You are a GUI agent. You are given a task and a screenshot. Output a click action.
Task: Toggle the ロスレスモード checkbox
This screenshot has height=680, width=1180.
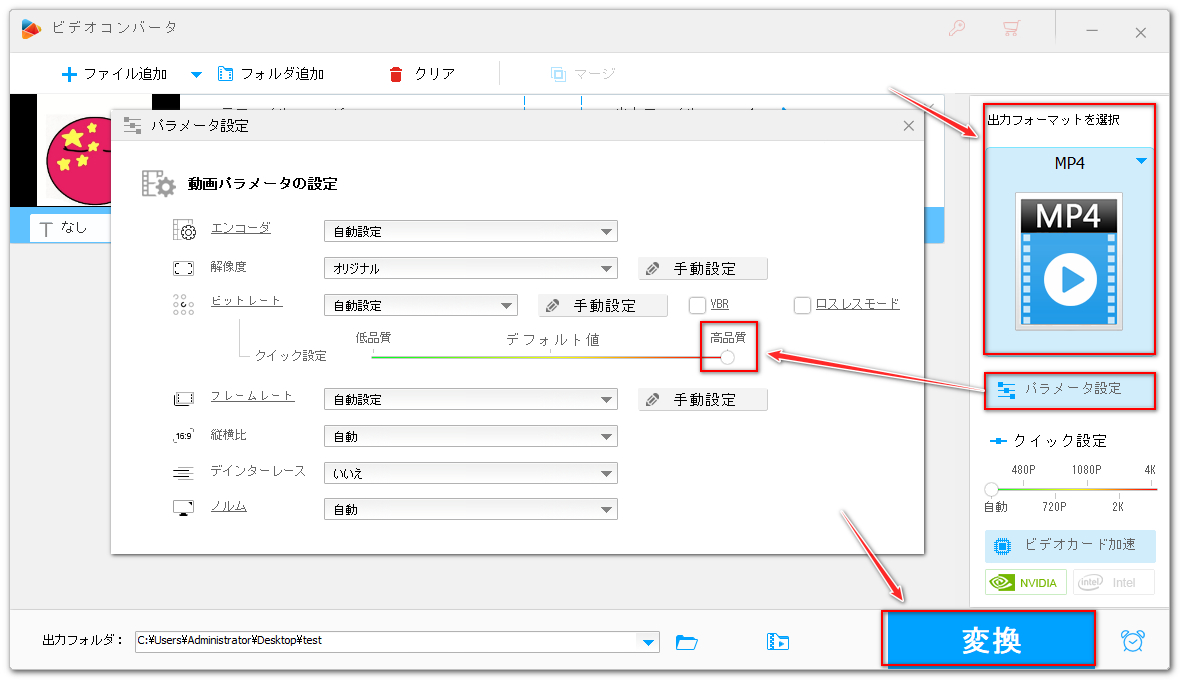point(802,305)
